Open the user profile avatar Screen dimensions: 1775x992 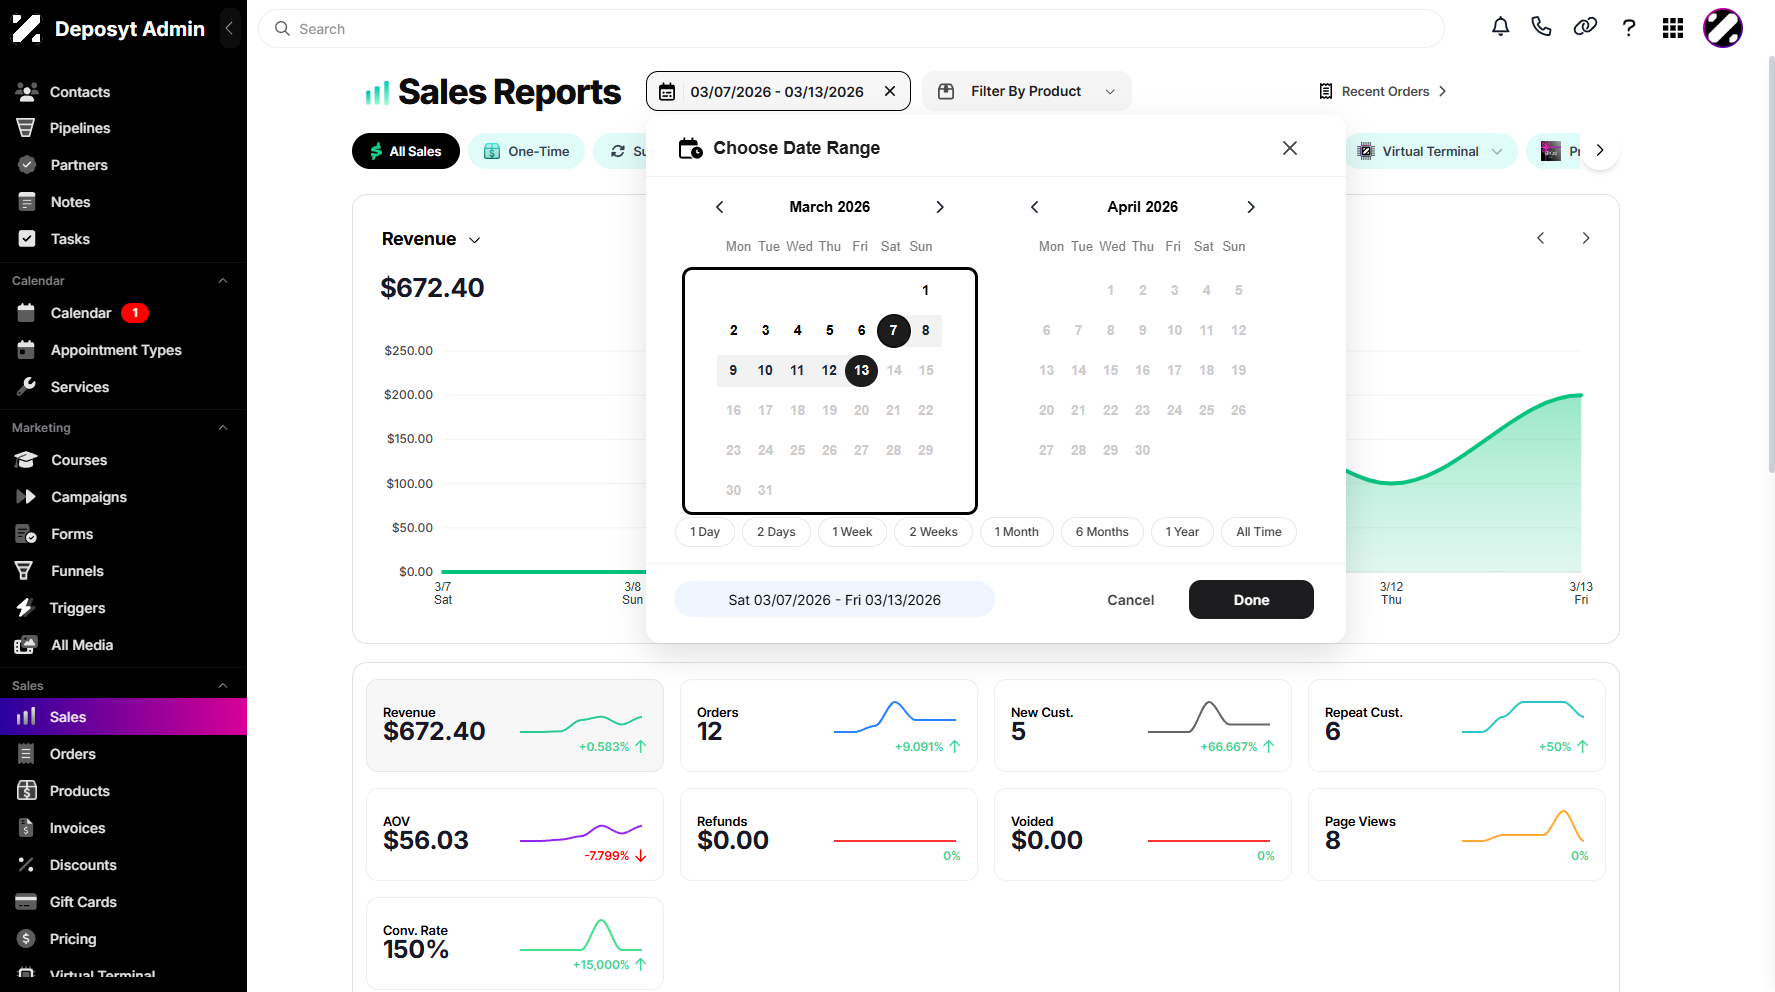[1723, 28]
